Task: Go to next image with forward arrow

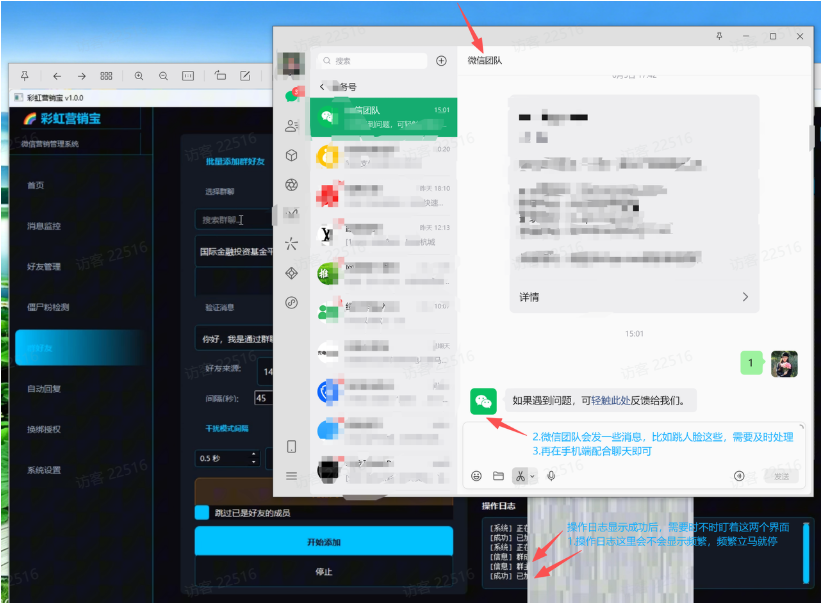Action: [81, 76]
